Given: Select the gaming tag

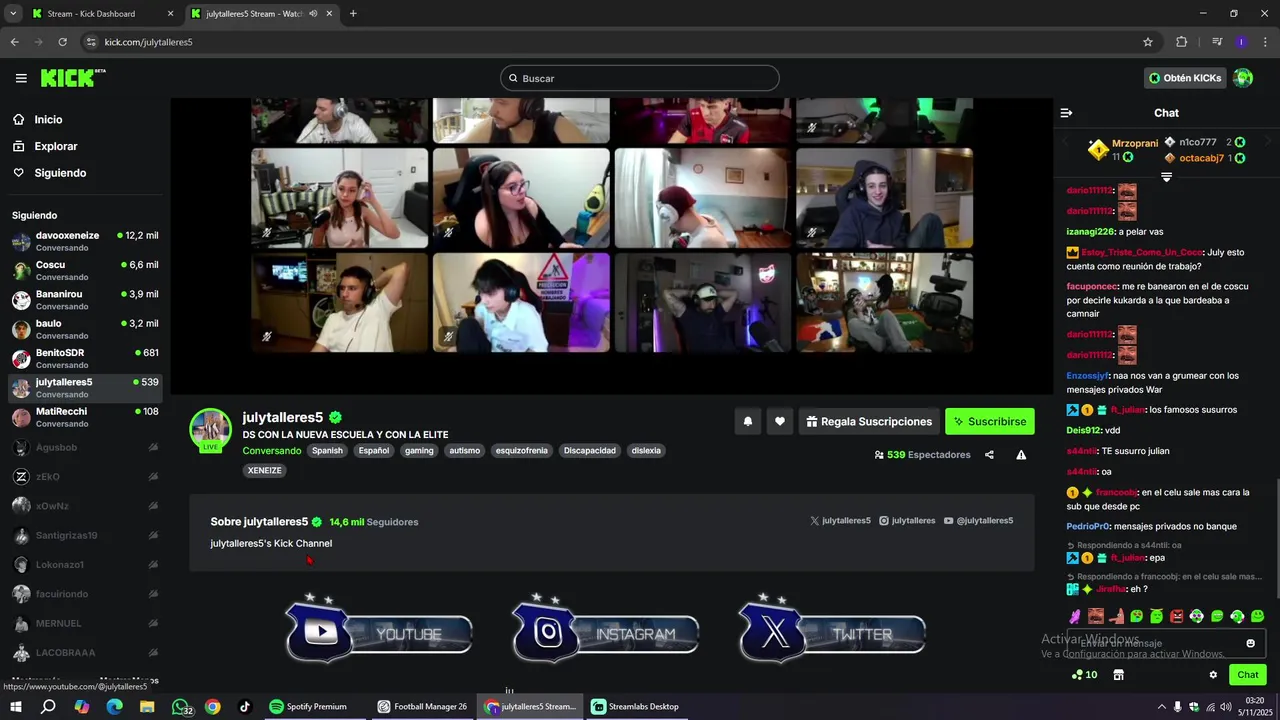Looking at the screenshot, I should [x=419, y=451].
